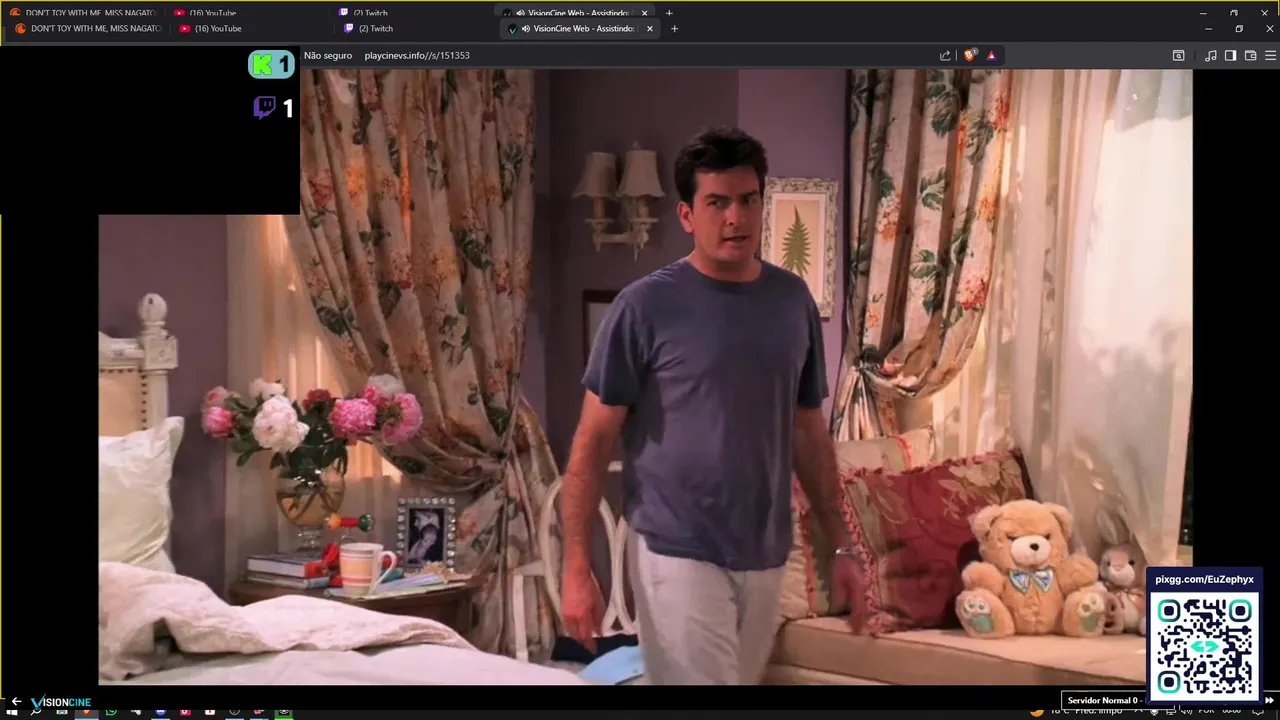Screen dimensions: 1280x720
Task: Switch to the (16) YouTube tab
Action: (210, 29)
